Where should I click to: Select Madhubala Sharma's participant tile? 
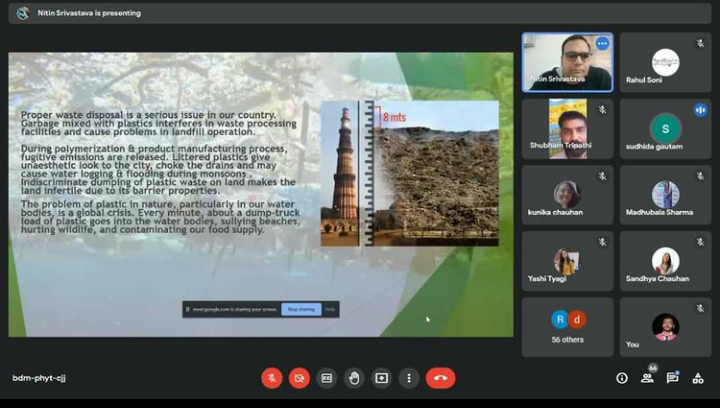point(665,194)
